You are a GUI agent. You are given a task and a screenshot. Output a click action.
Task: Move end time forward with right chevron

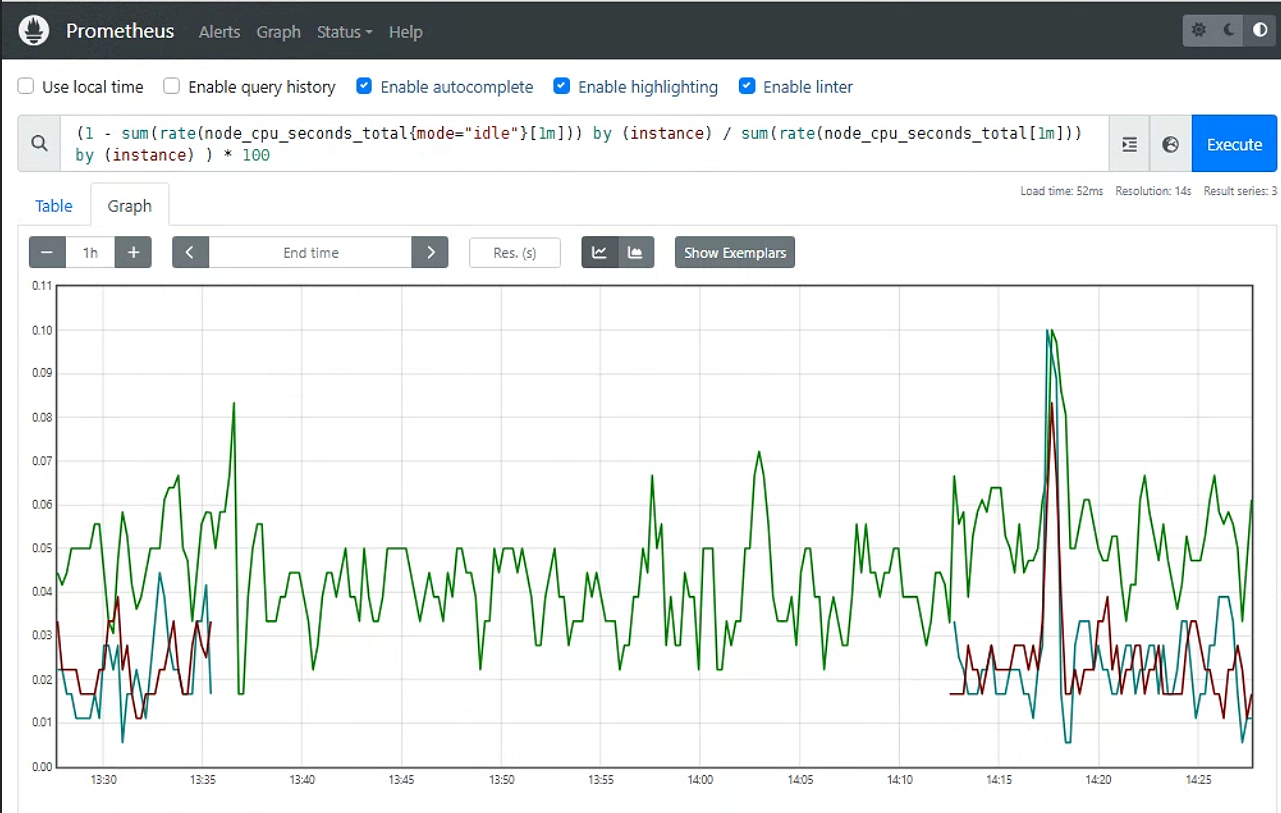pyautogui.click(x=430, y=252)
